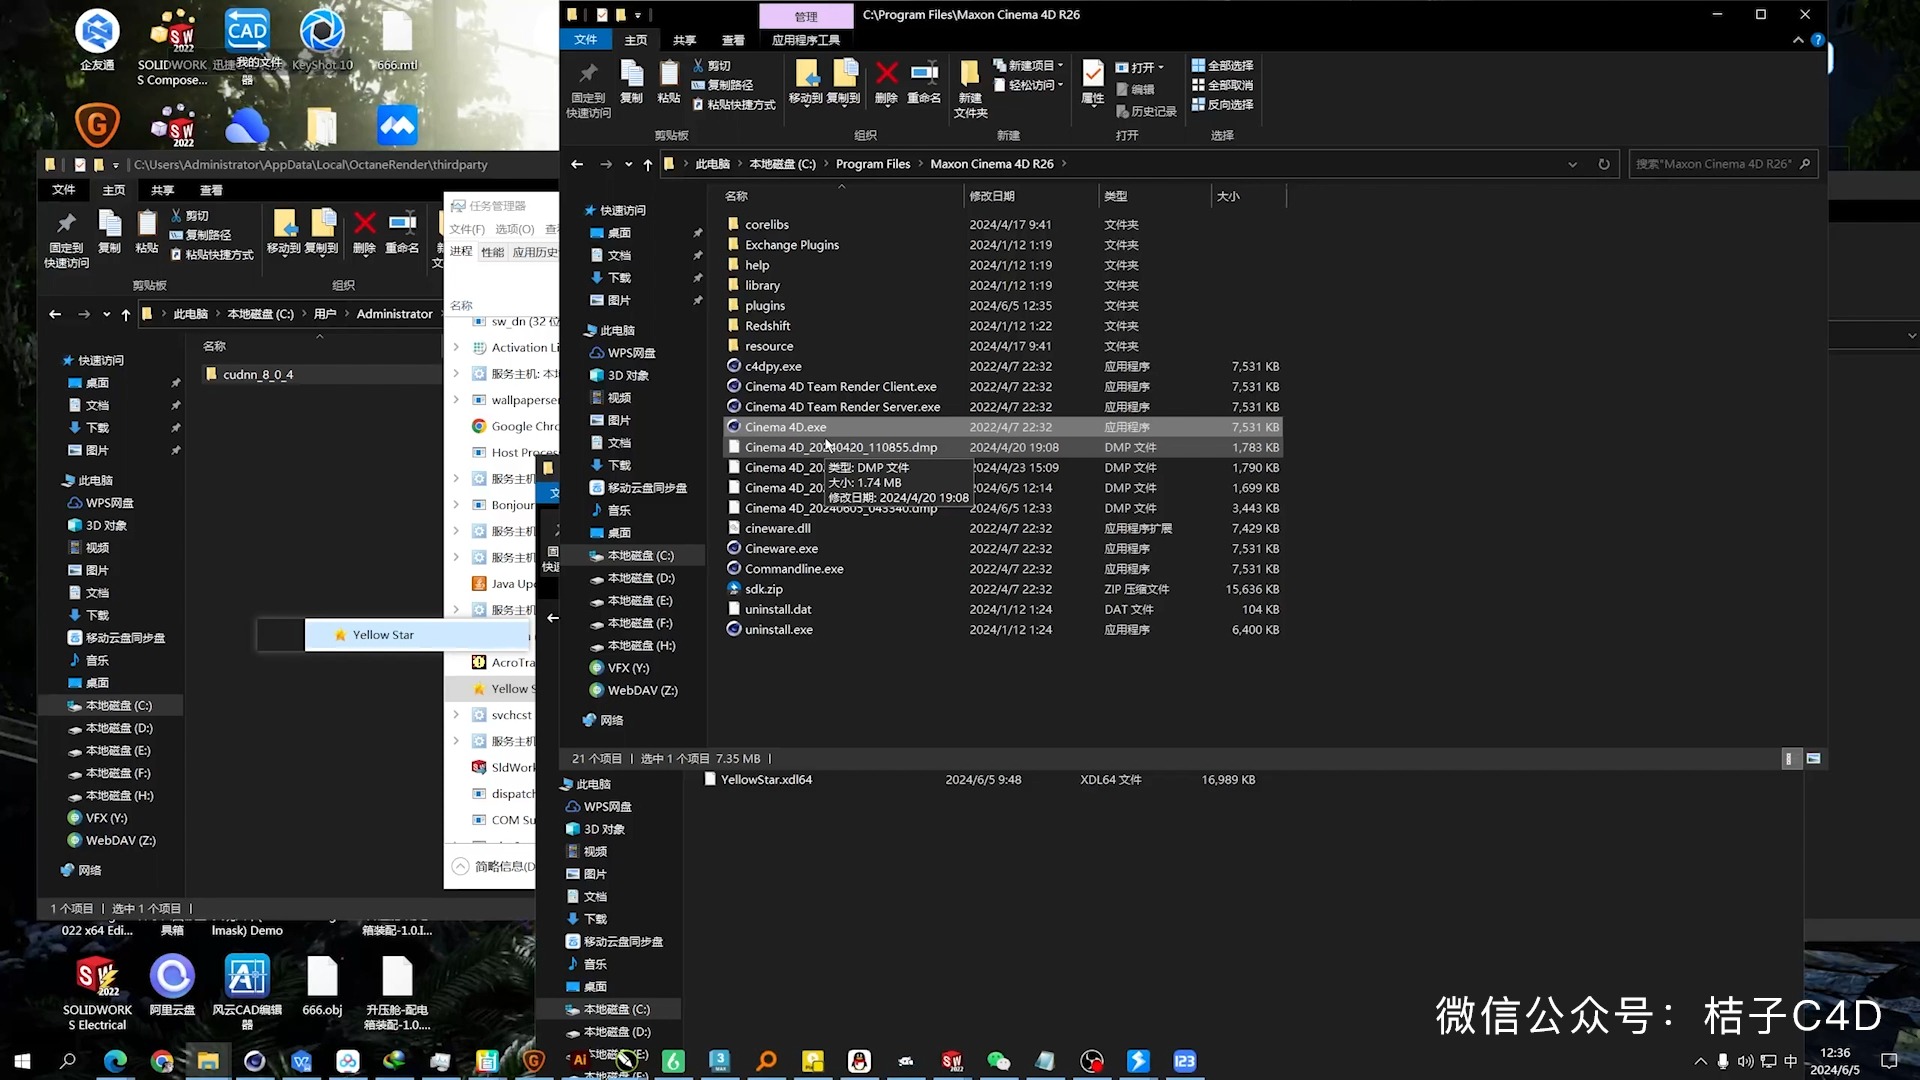The height and width of the screenshot is (1080, 1920).
Task: Open Google Chrome from the taskbar
Action: (162, 1061)
